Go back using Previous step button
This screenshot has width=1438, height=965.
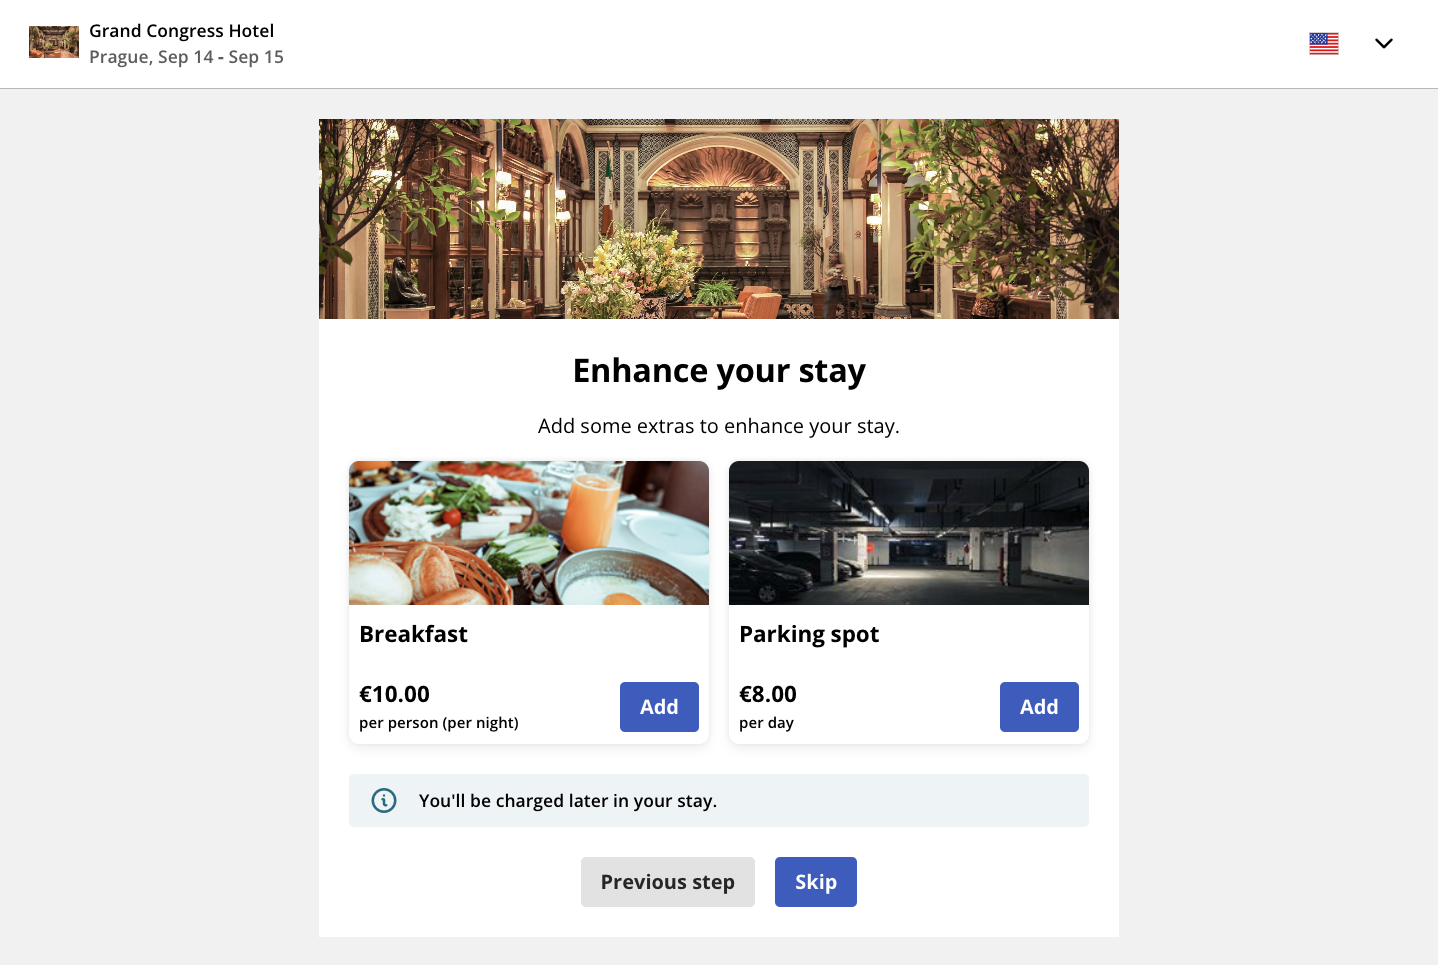tap(667, 881)
